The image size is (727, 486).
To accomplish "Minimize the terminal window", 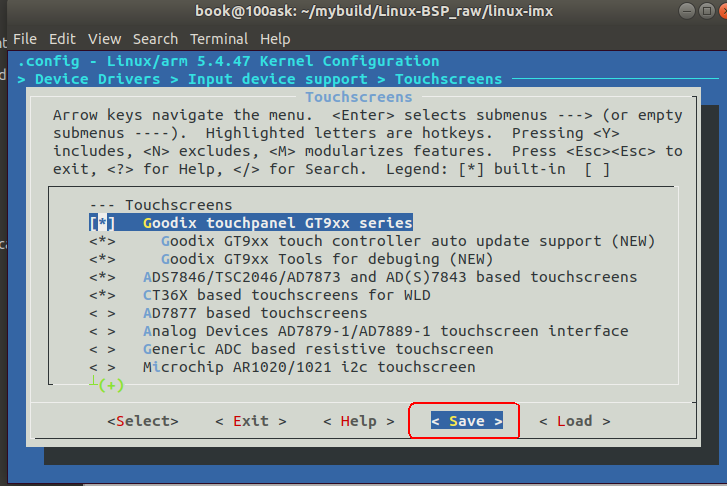I will pos(687,11).
